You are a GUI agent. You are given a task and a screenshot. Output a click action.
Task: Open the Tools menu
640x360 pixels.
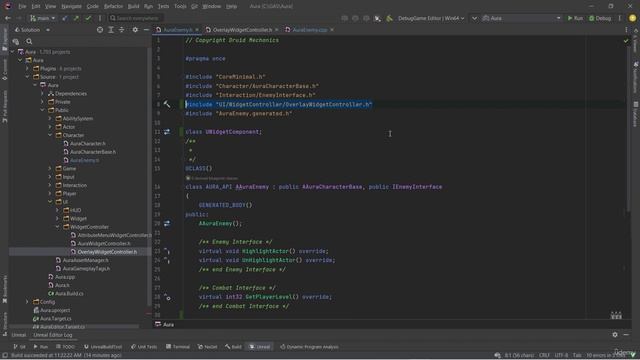[180, 7]
